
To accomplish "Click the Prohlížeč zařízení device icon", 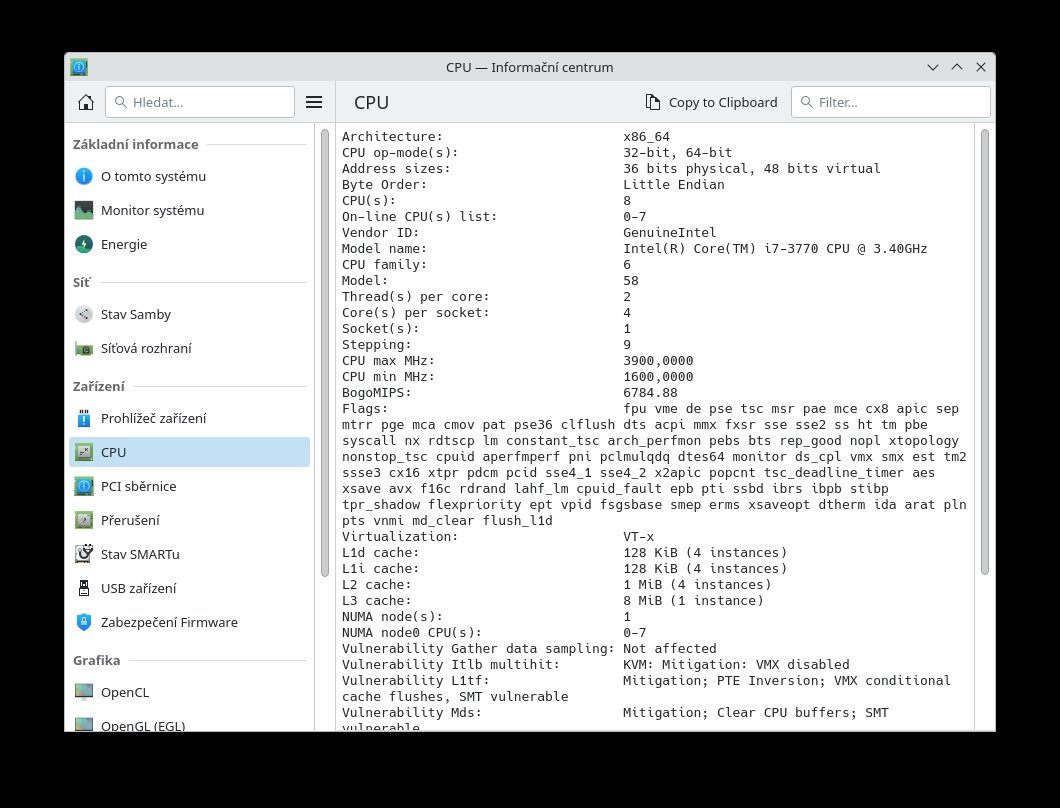I will (x=84, y=419).
